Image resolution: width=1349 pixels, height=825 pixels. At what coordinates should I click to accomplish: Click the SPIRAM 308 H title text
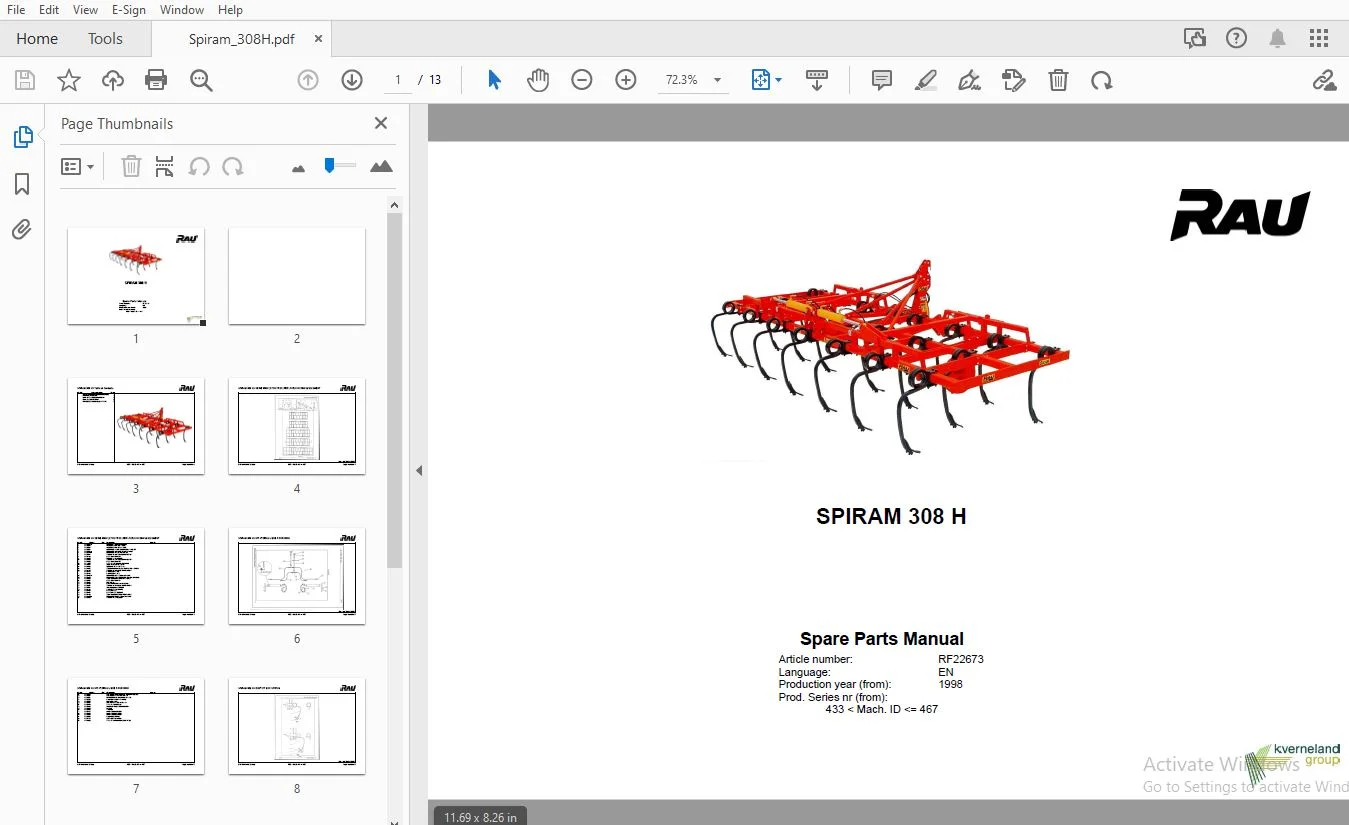point(891,516)
